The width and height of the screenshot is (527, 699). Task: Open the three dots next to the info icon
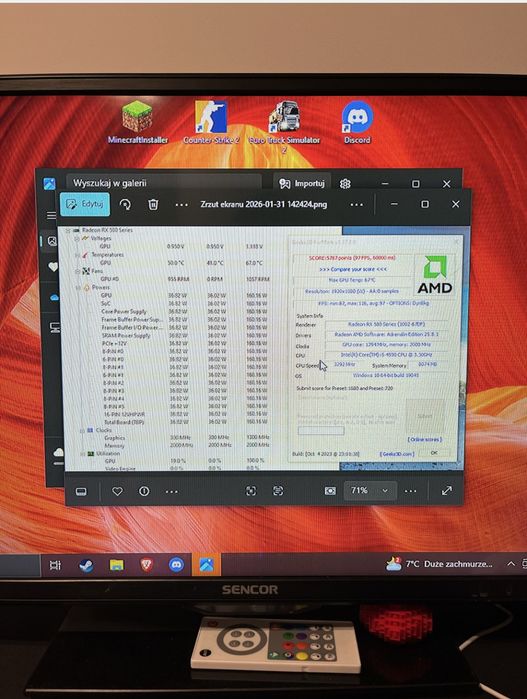click(x=172, y=492)
